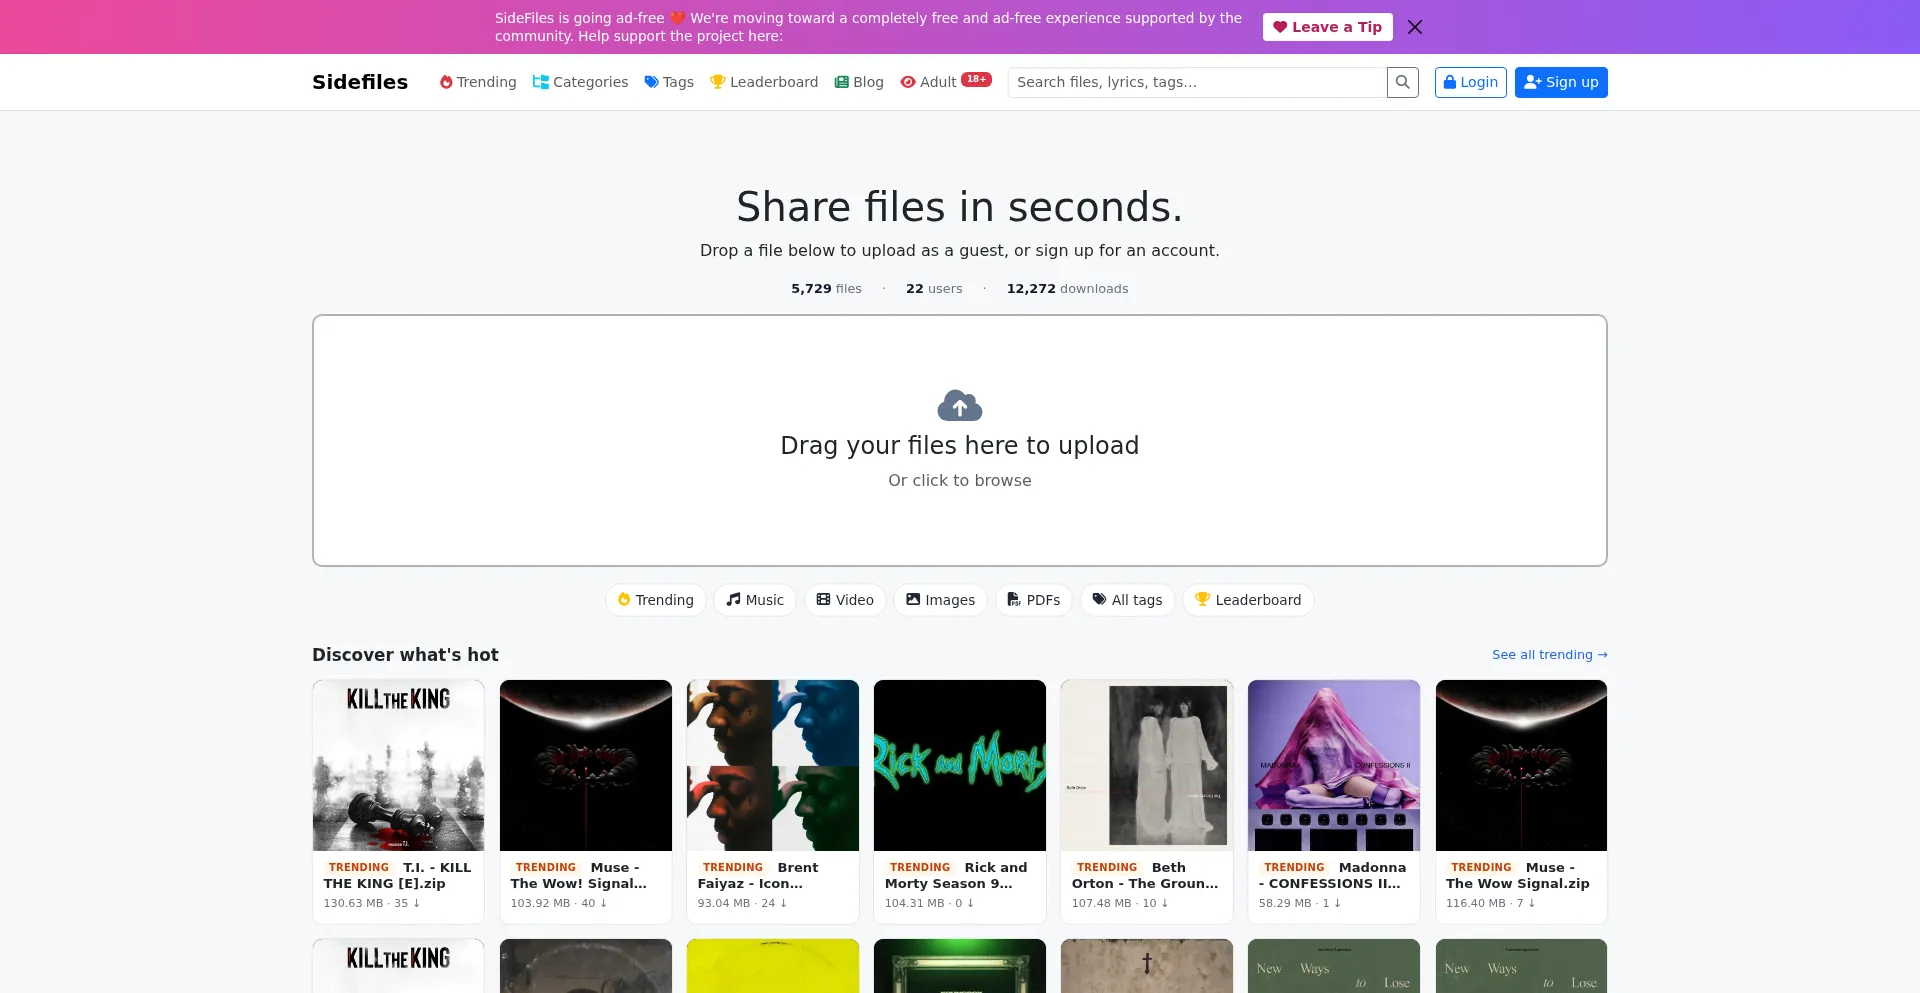Select the Trending filter pill
Viewport: 1920px width, 993px height.
[x=656, y=600]
